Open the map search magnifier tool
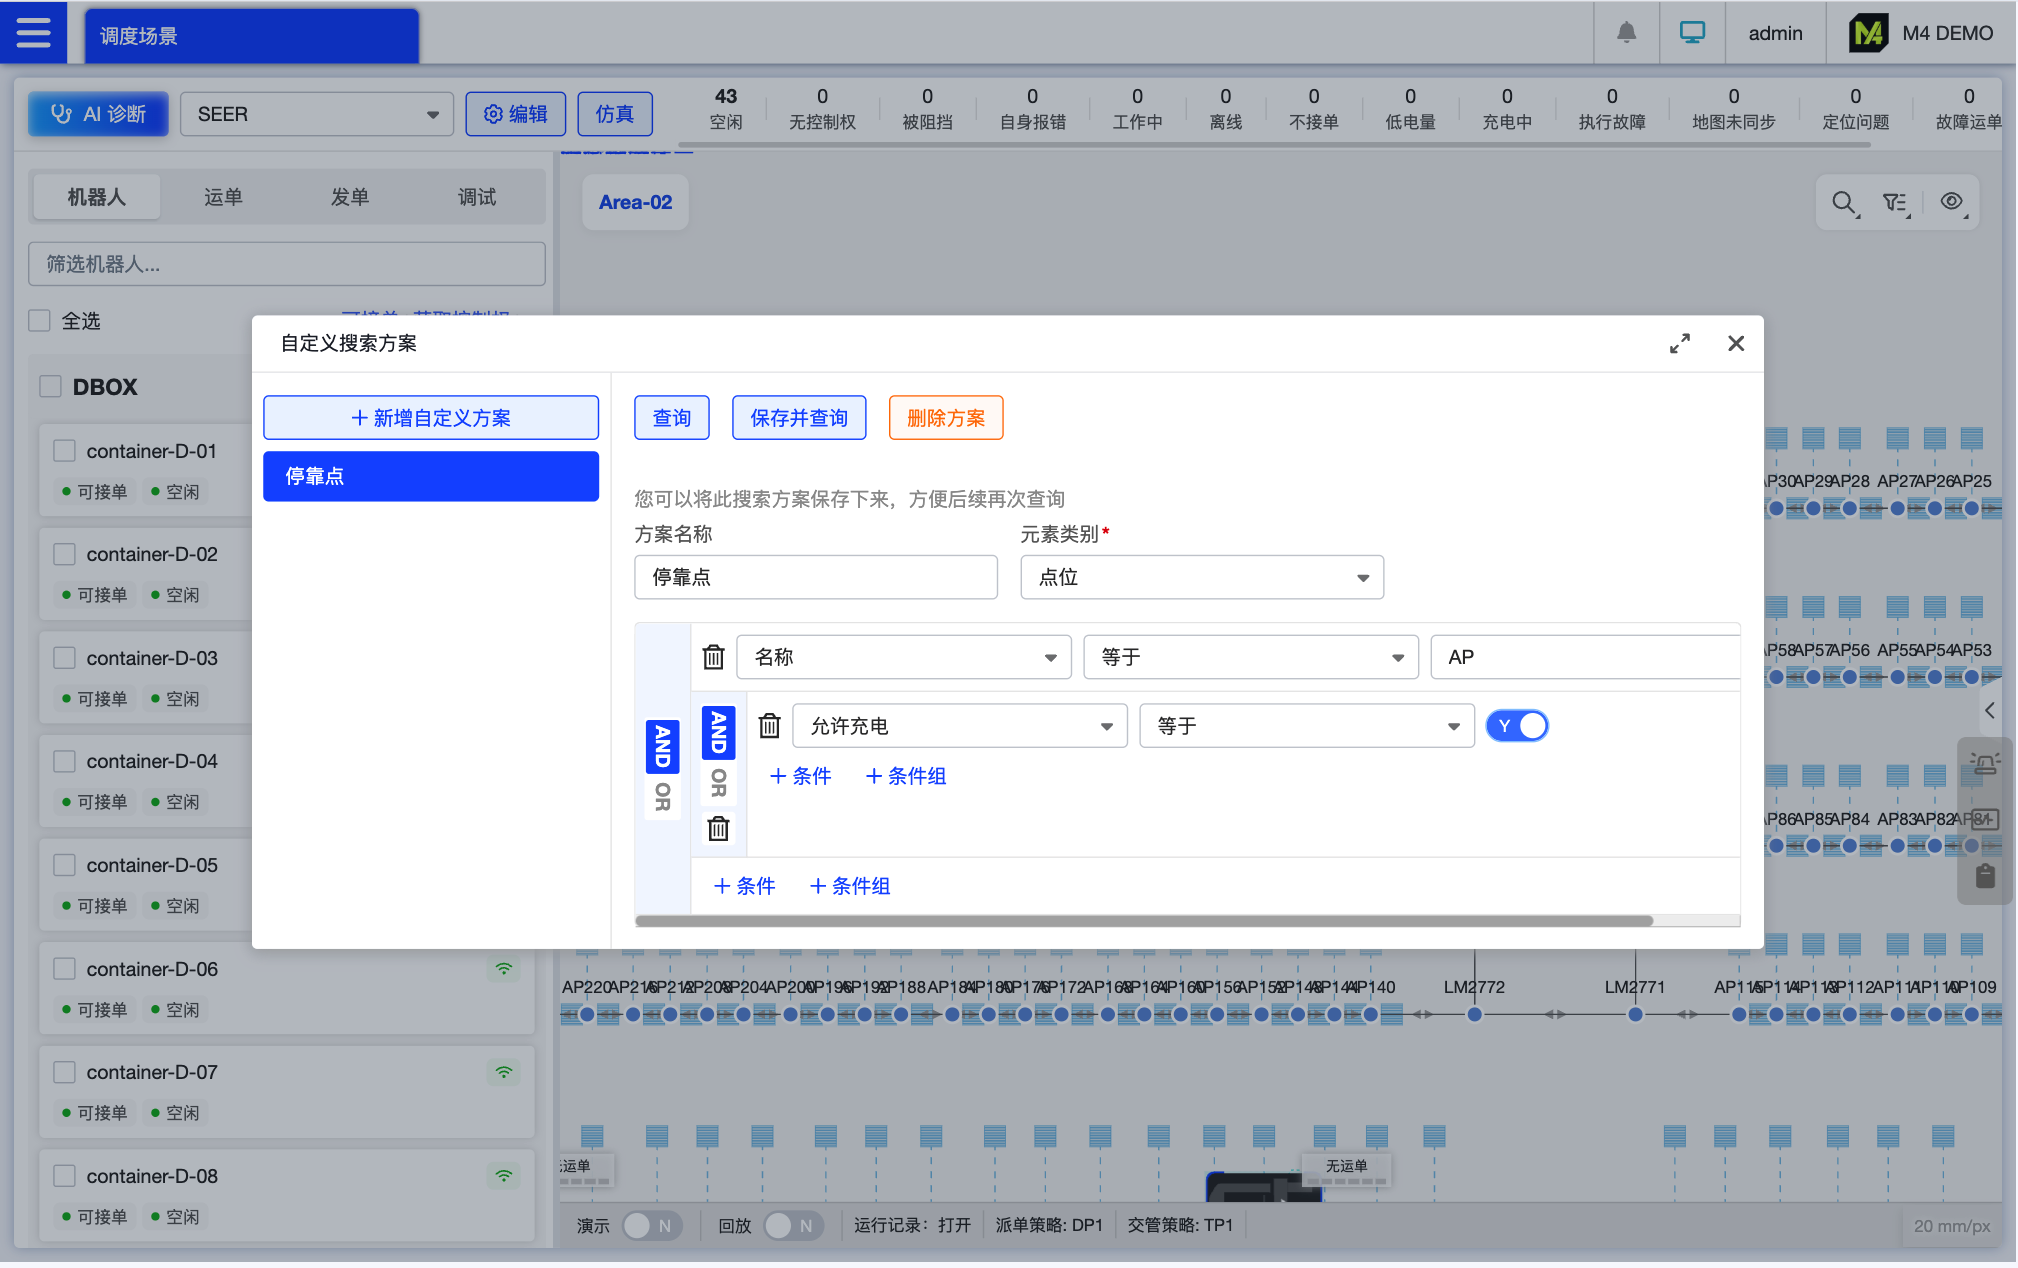Image resolution: width=2018 pixels, height=1268 pixels. 1844,202
